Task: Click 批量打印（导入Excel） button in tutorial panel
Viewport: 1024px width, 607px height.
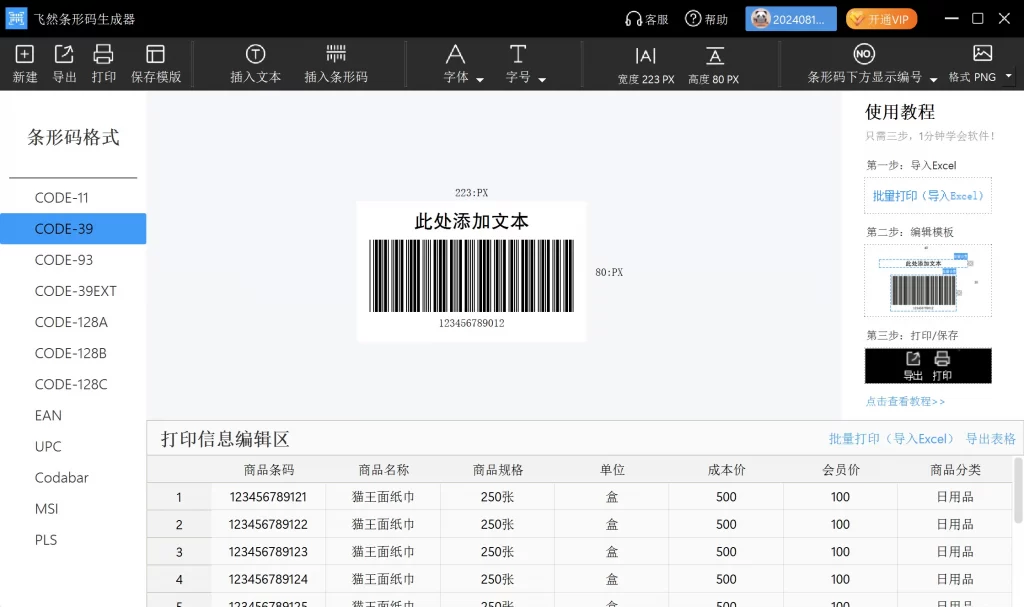Action: tap(927, 196)
